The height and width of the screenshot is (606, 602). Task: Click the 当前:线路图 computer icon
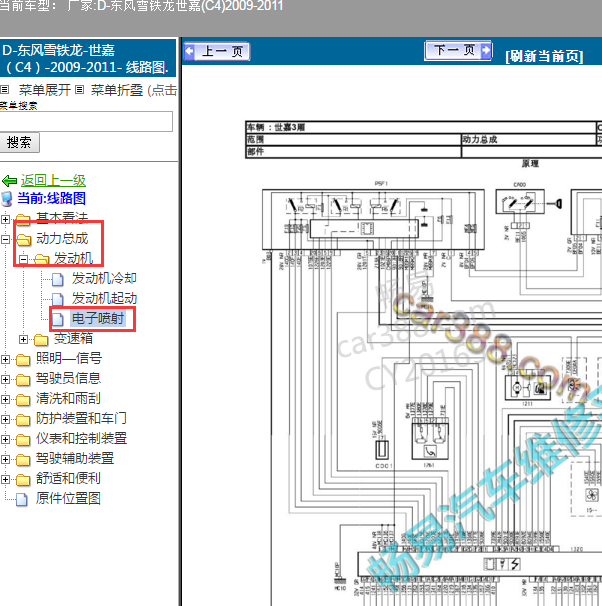tap(7, 199)
